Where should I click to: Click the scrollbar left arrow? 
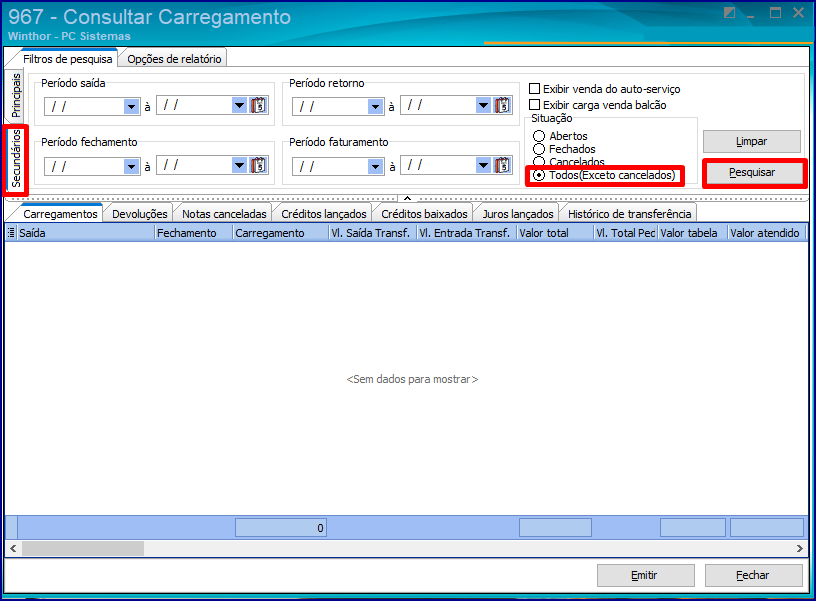pyautogui.click(x=13, y=548)
